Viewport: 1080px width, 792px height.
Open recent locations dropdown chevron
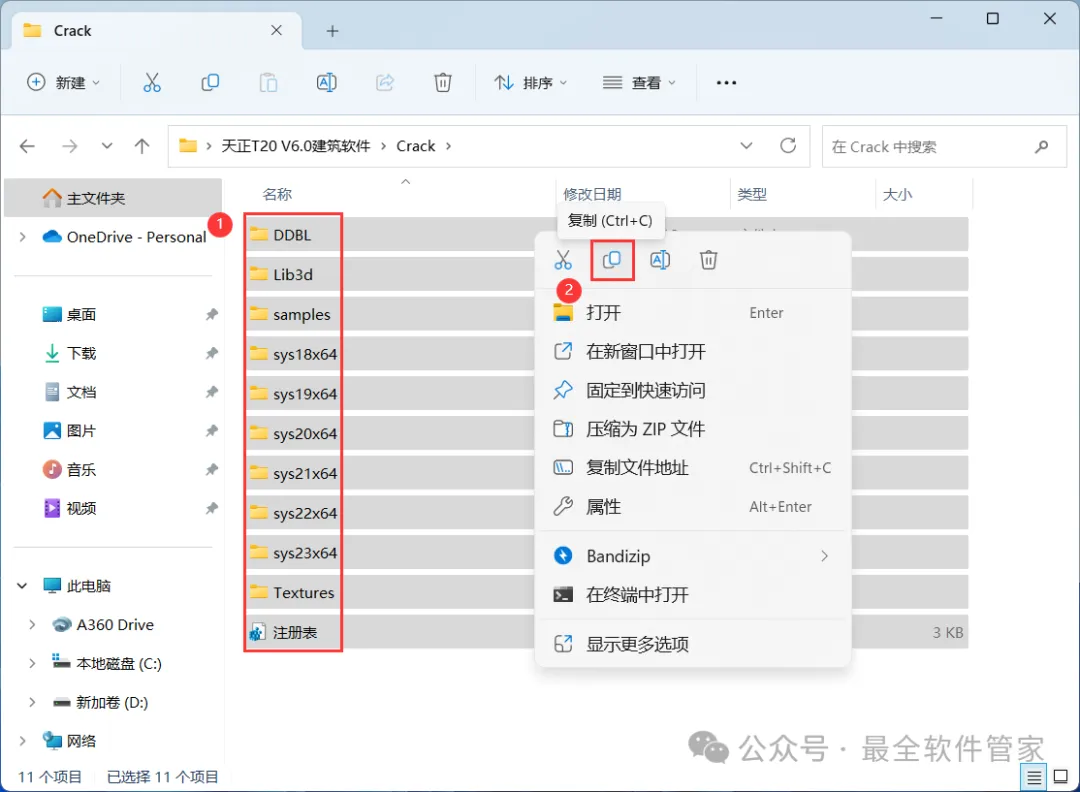point(107,146)
